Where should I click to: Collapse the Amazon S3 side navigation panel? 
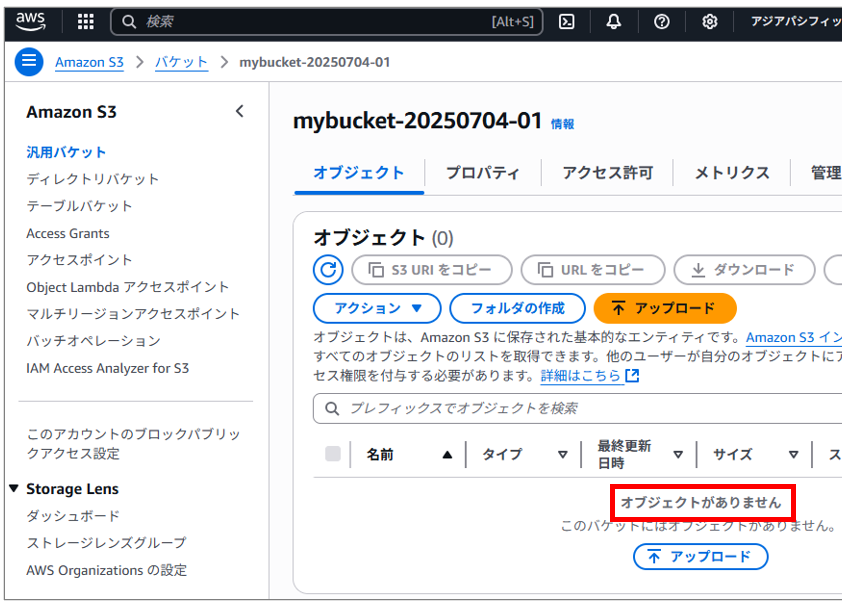point(239,111)
